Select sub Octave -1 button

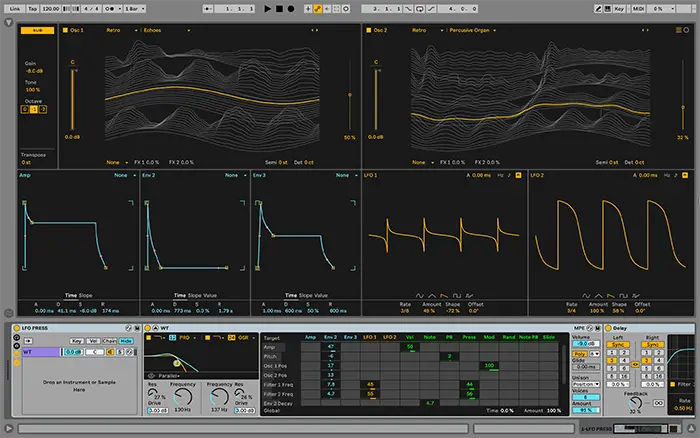click(33, 109)
